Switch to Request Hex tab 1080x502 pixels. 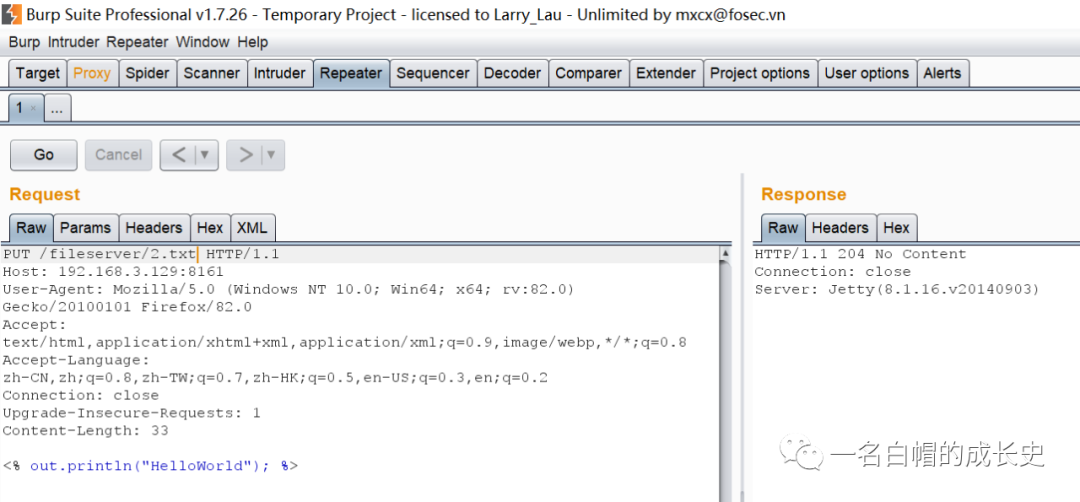210,228
